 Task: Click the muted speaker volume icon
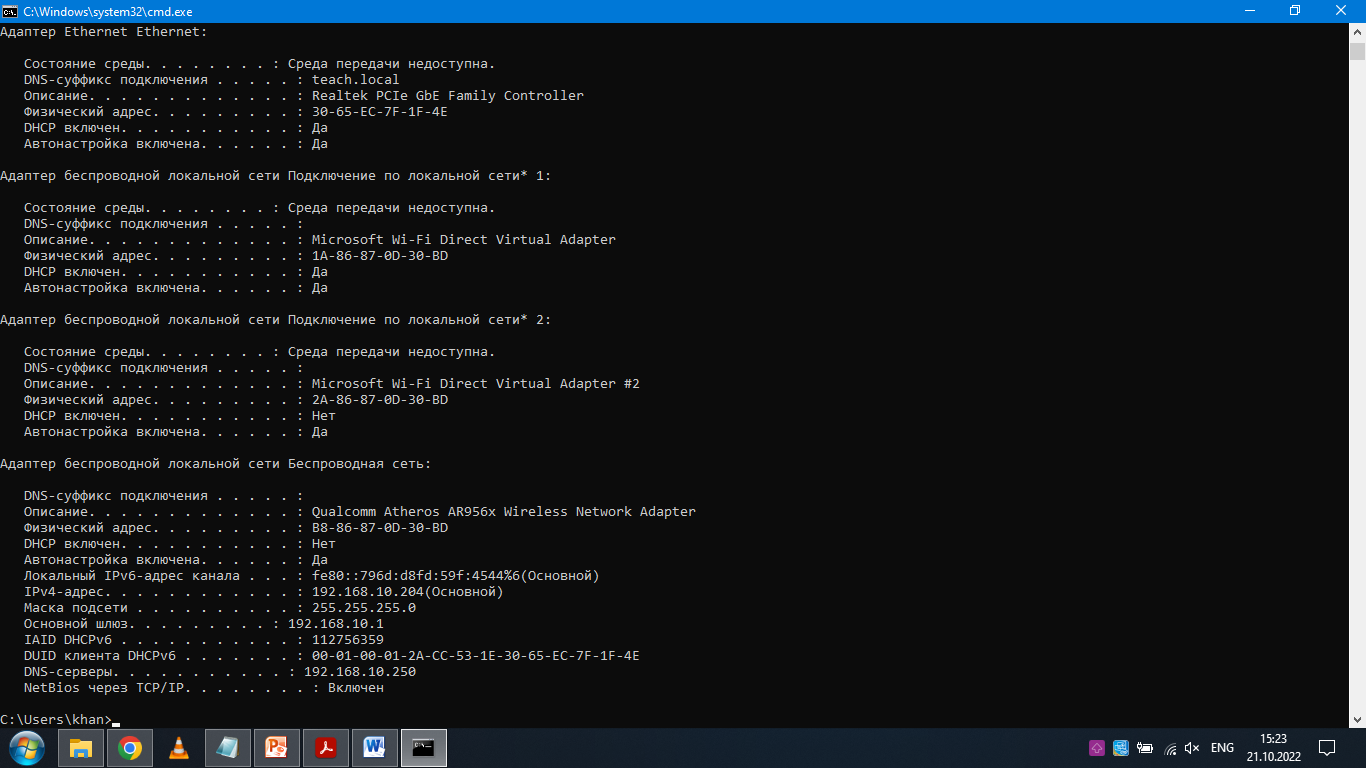[1192, 748]
